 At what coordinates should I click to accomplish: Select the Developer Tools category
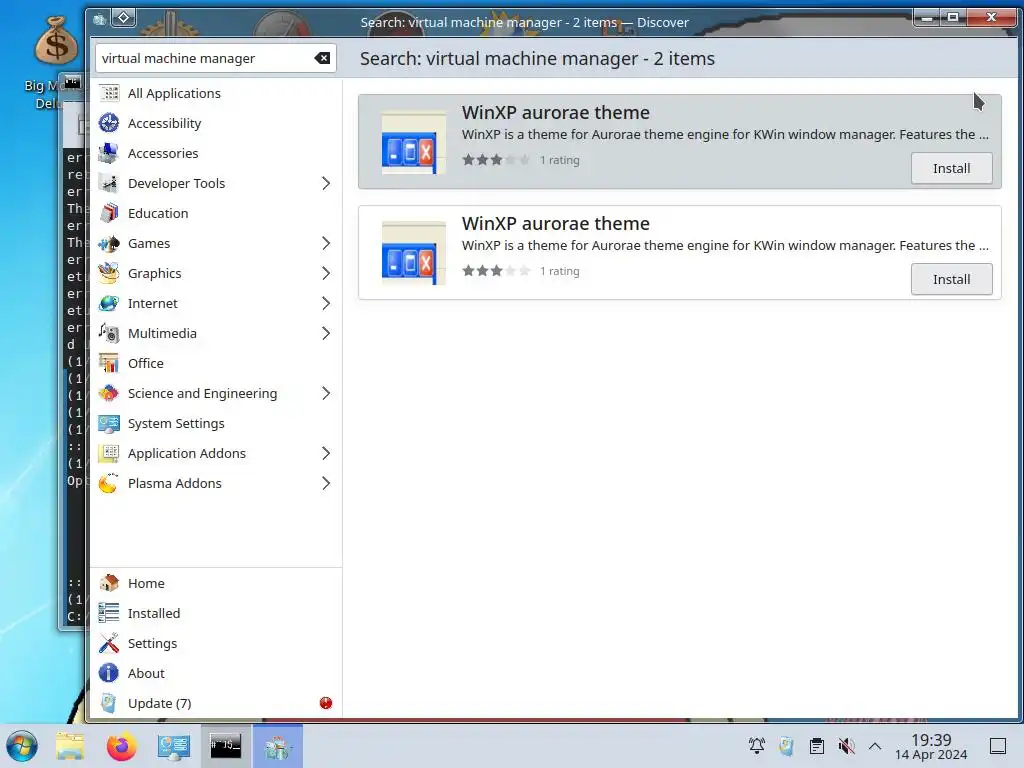pos(216,184)
